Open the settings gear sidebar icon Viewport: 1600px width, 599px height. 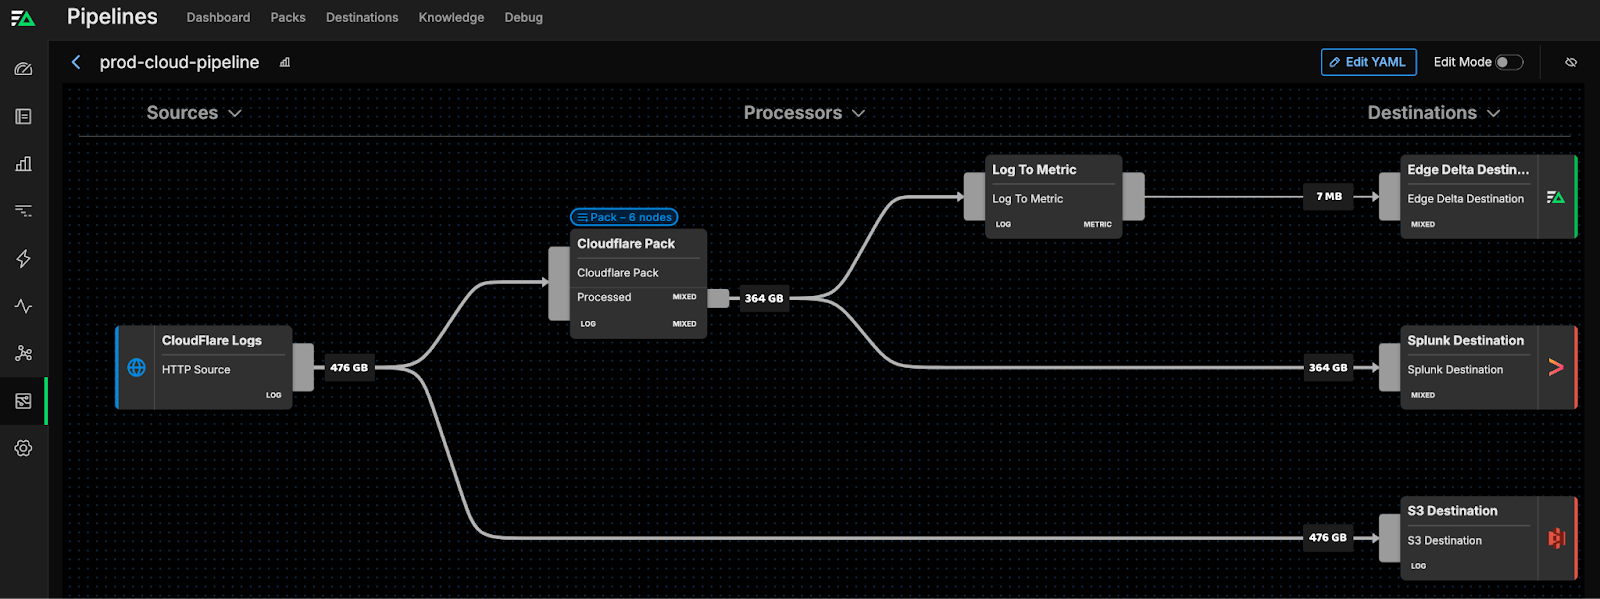23,448
